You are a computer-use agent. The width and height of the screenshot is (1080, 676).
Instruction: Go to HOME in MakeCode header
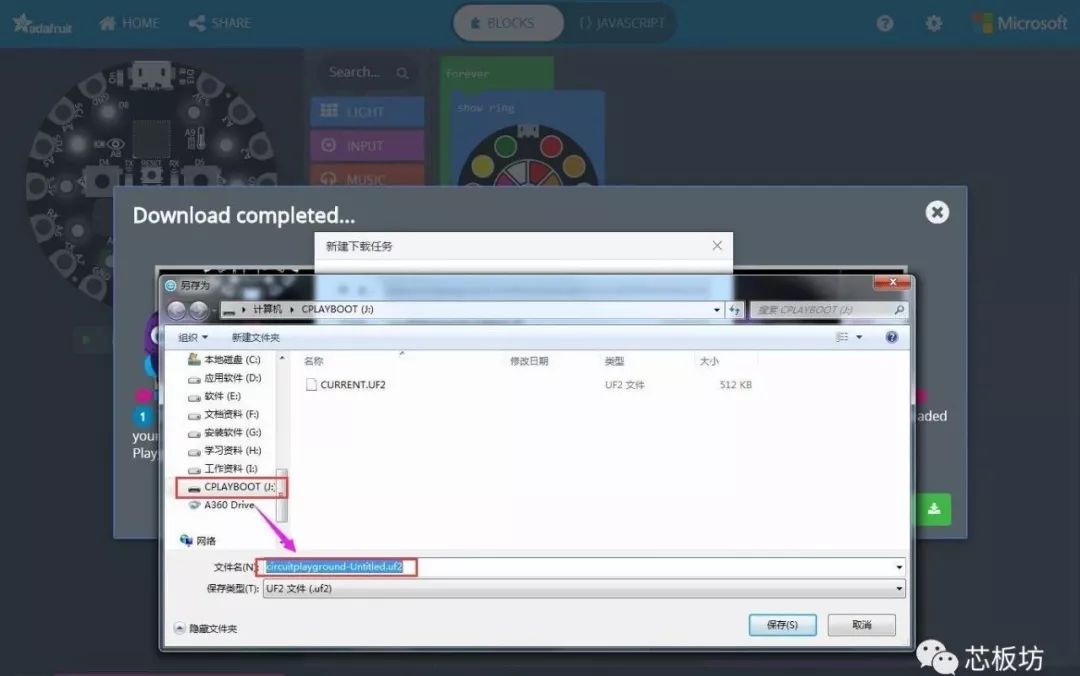(129, 23)
